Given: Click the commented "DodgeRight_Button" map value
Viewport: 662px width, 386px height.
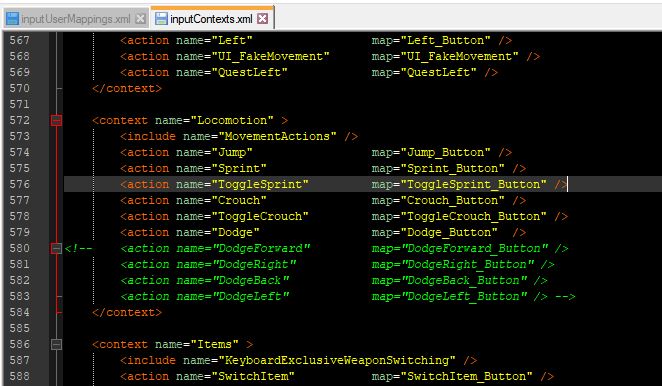Looking at the screenshot, I should tap(468, 264).
